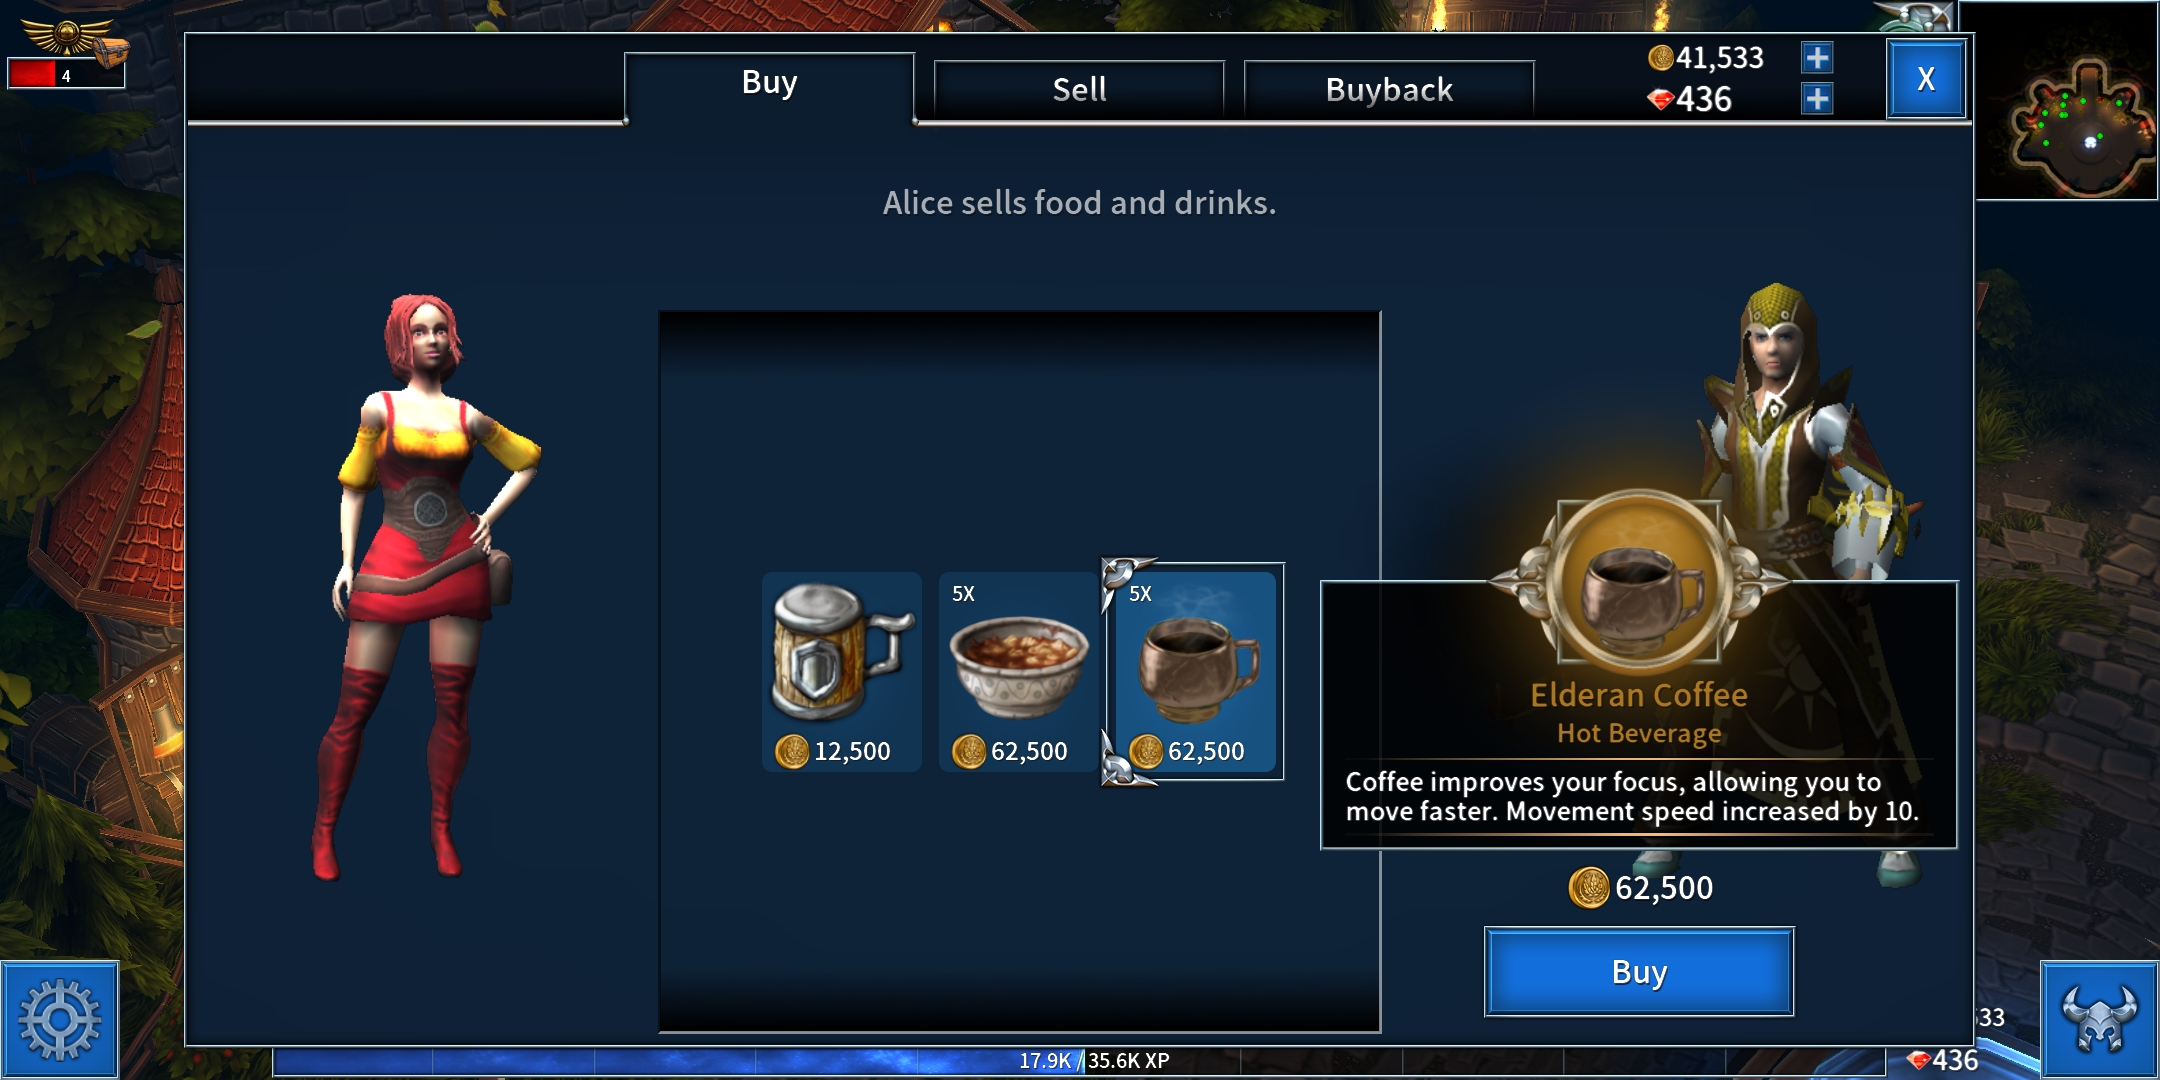Viewport: 2160px width, 1080px height.
Task: Open the winged emblem chest icon
Action: [75, 40]
